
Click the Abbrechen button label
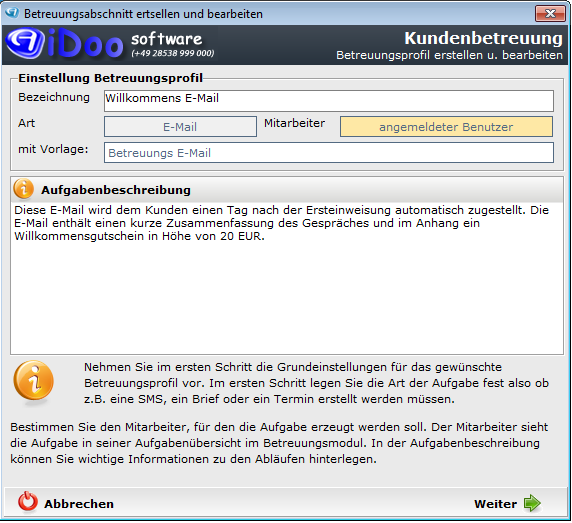(79, 504)
